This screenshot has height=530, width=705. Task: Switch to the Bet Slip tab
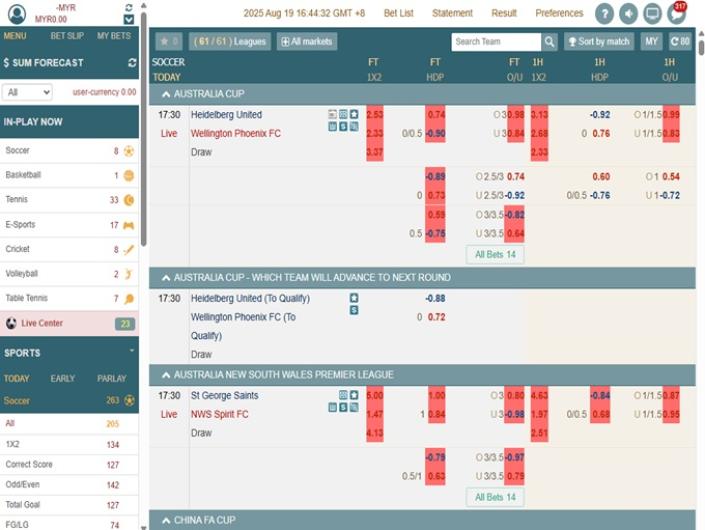69,36
